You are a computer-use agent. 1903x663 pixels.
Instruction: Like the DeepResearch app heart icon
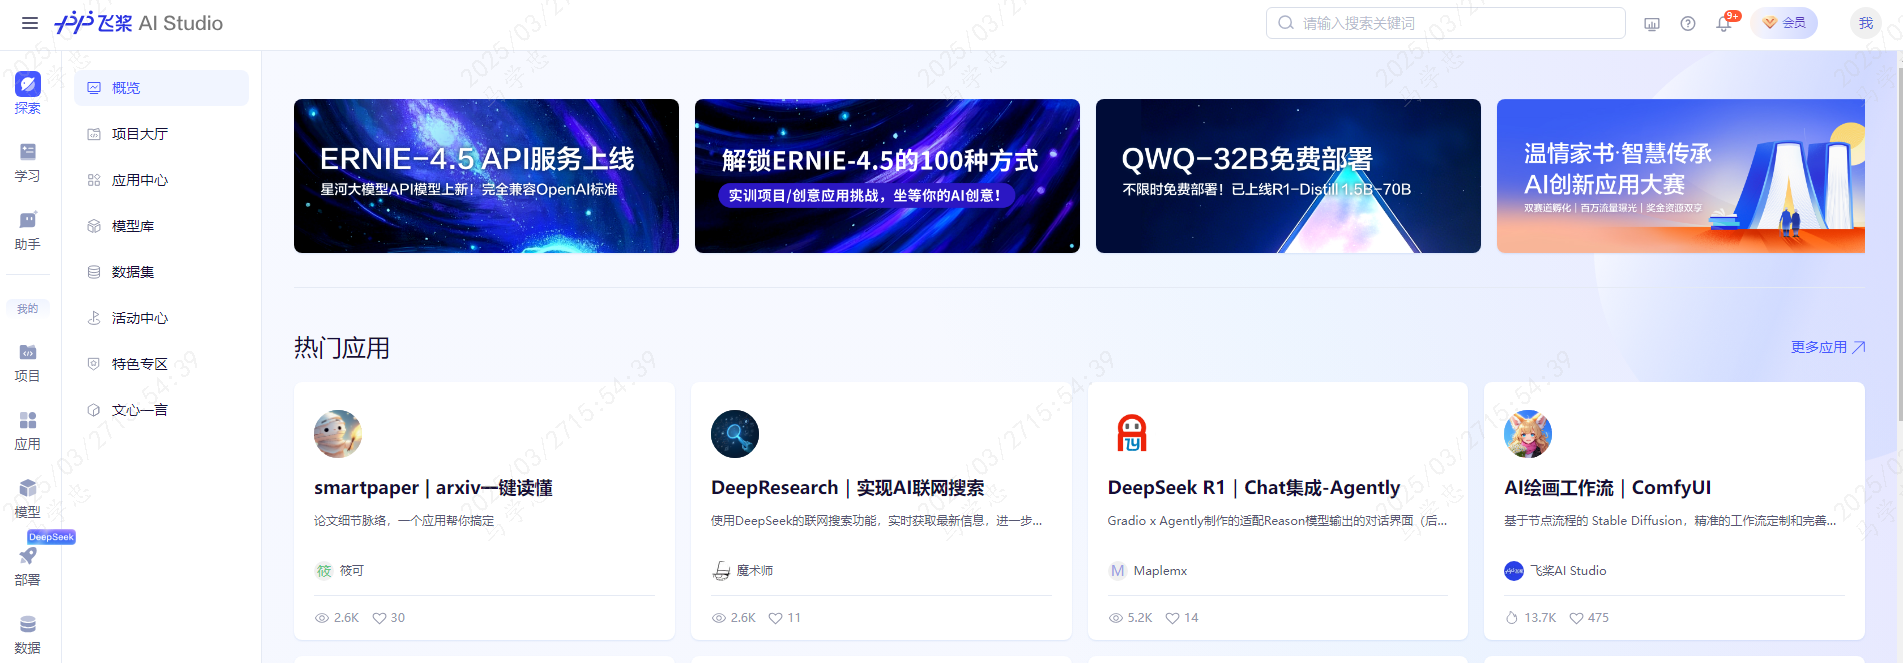coord(775,618)
